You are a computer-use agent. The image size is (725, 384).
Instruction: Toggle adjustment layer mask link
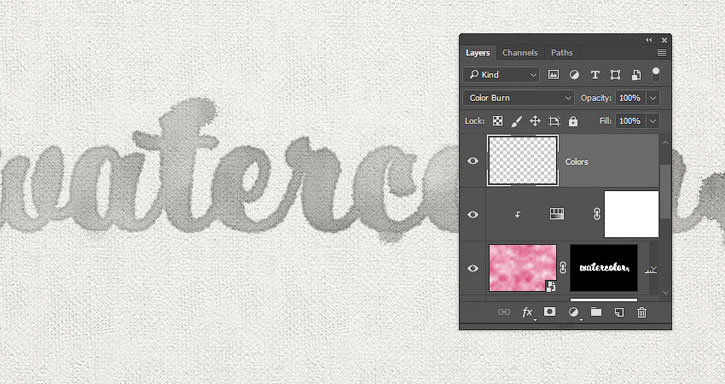pos(596,214)
